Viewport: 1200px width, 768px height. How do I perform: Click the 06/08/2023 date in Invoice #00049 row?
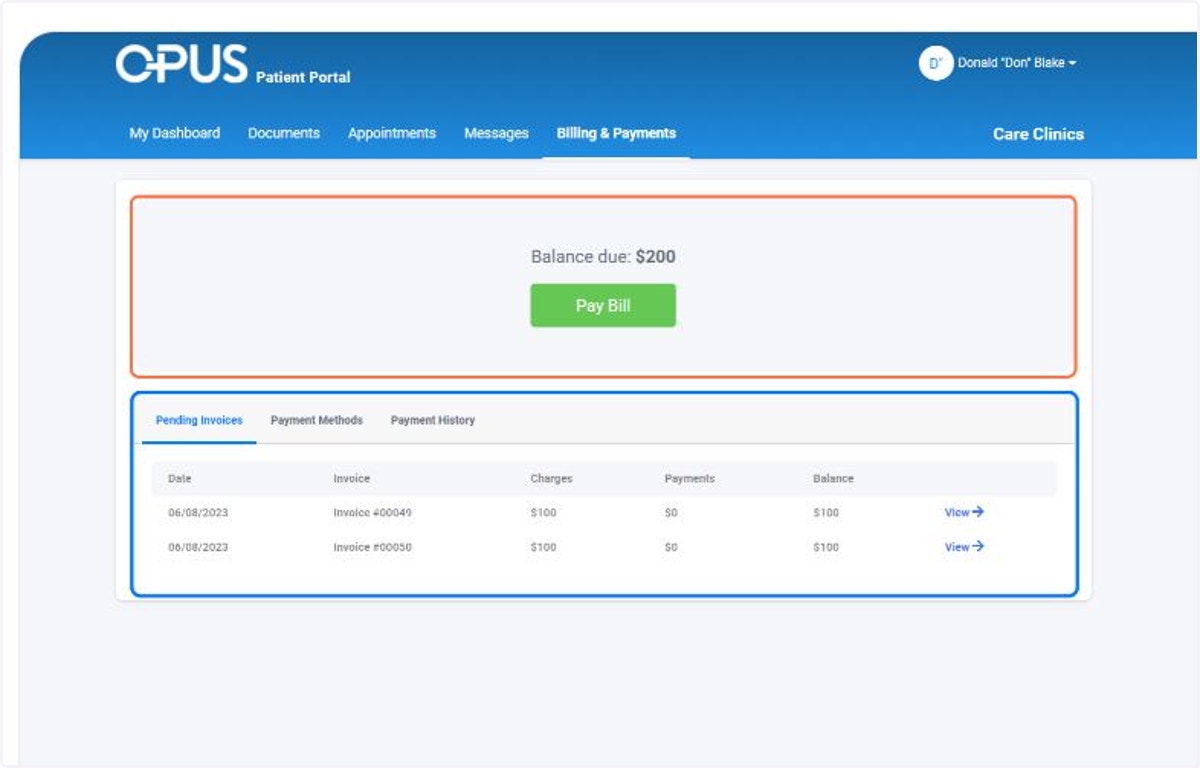coord(198,513)
